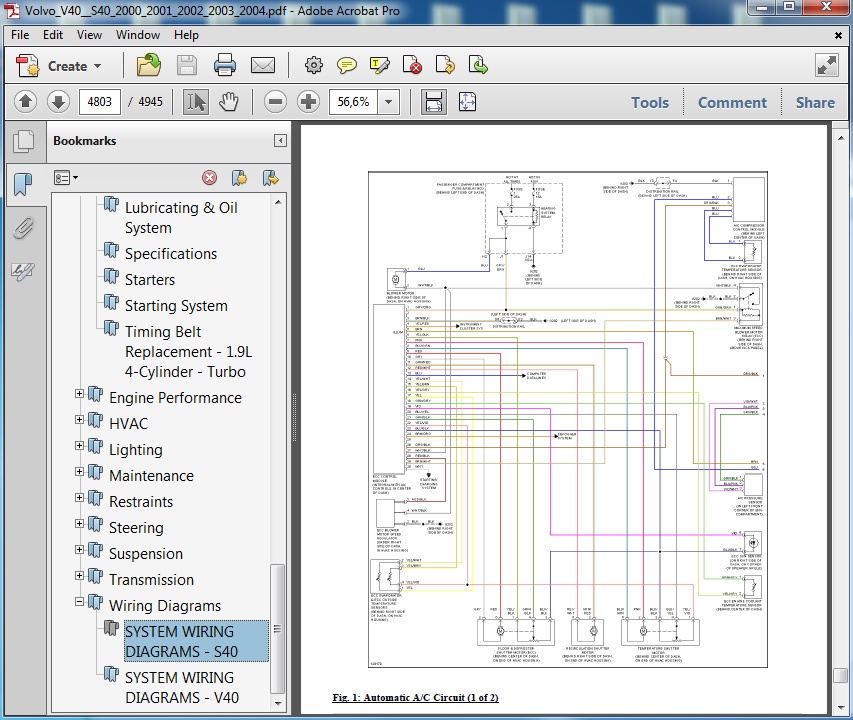Toggle the Bookmarks navigation panel
The width and height of the screenshot is (853, 720).
coord(23,184)
